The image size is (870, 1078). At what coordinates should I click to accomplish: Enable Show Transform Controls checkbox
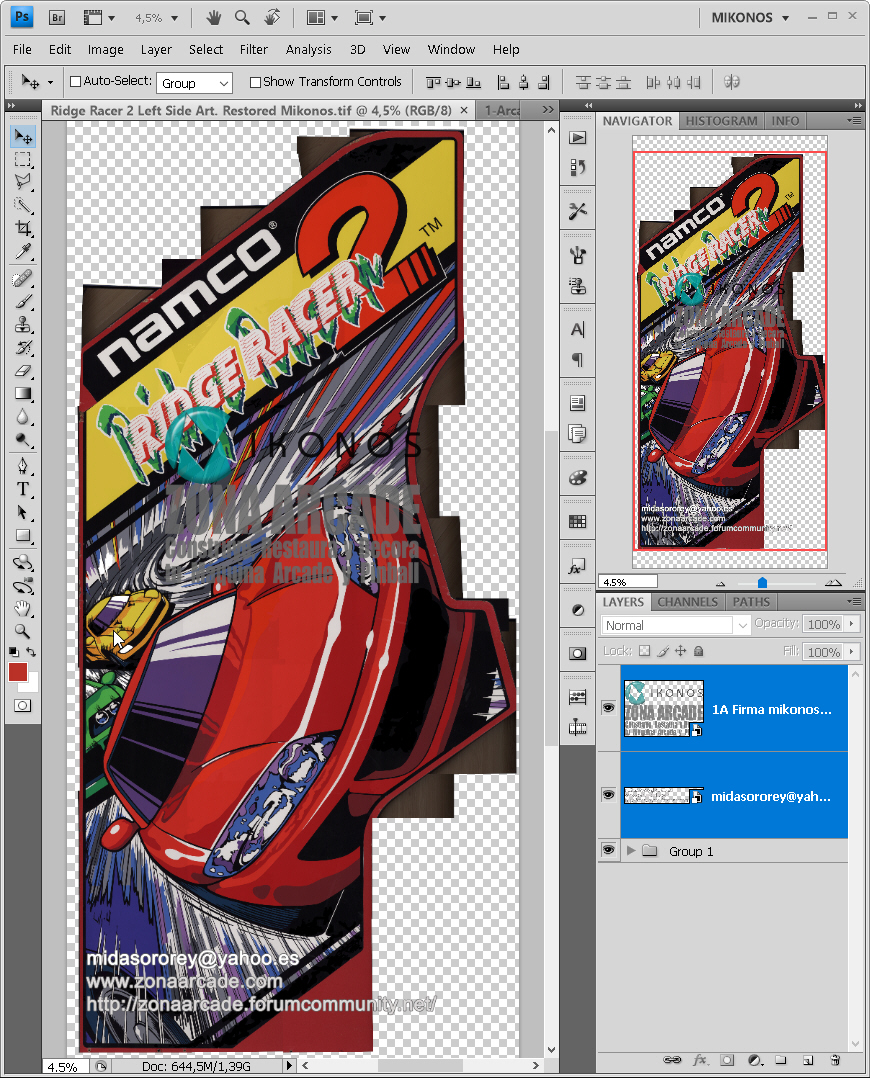tap(255, 82)
